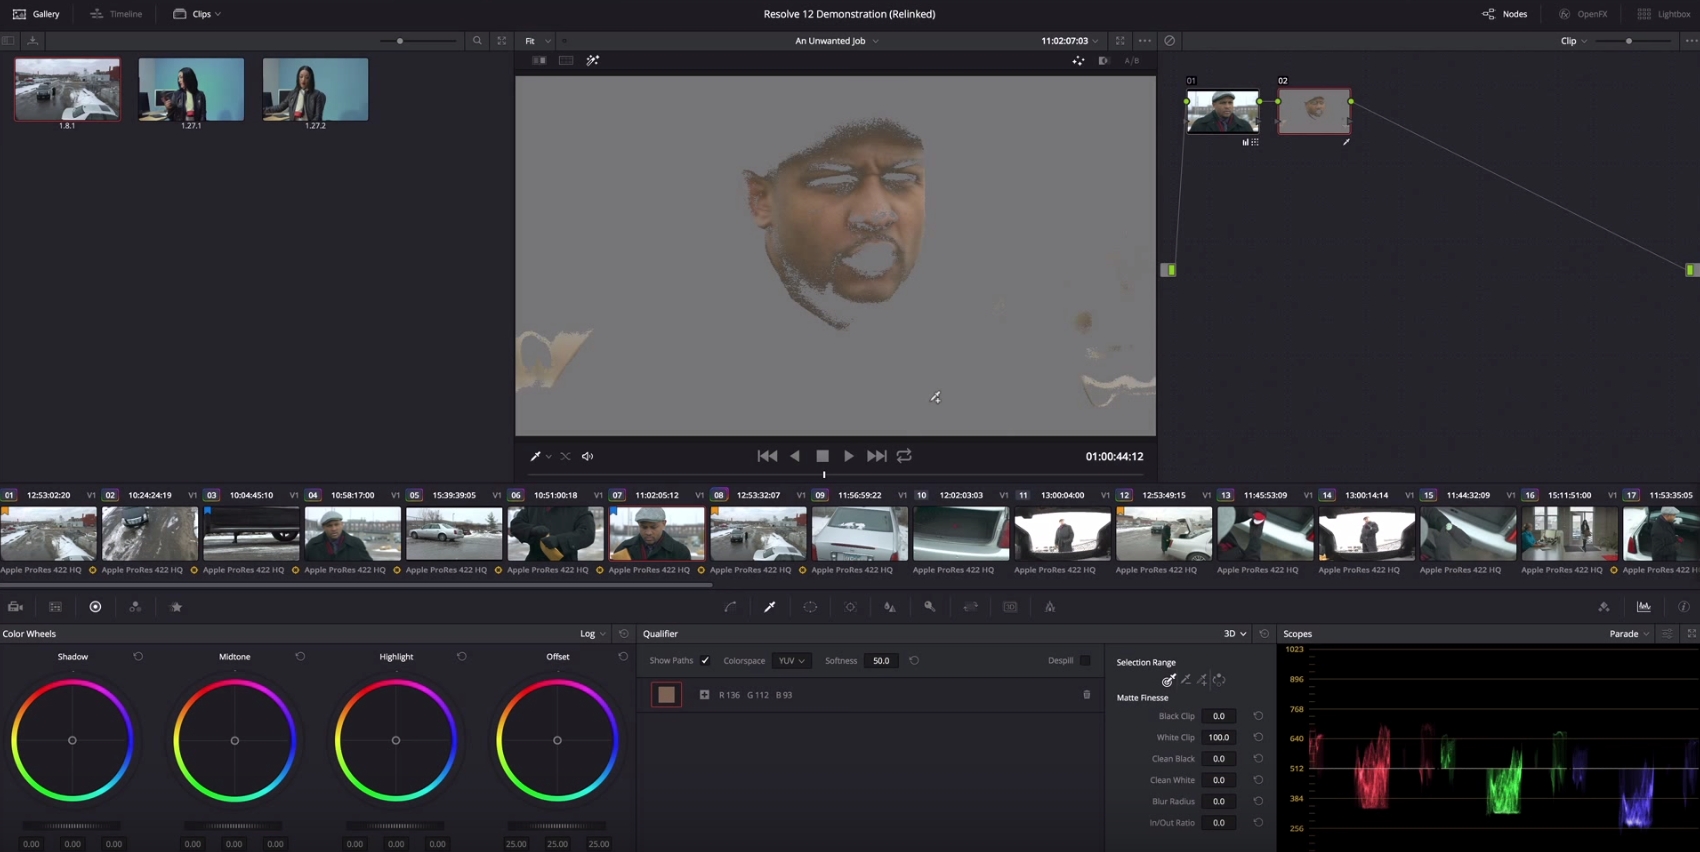1700x852 pixels.
Task: Open the Motion Effects palette star icon
Action: click(176, 607)
